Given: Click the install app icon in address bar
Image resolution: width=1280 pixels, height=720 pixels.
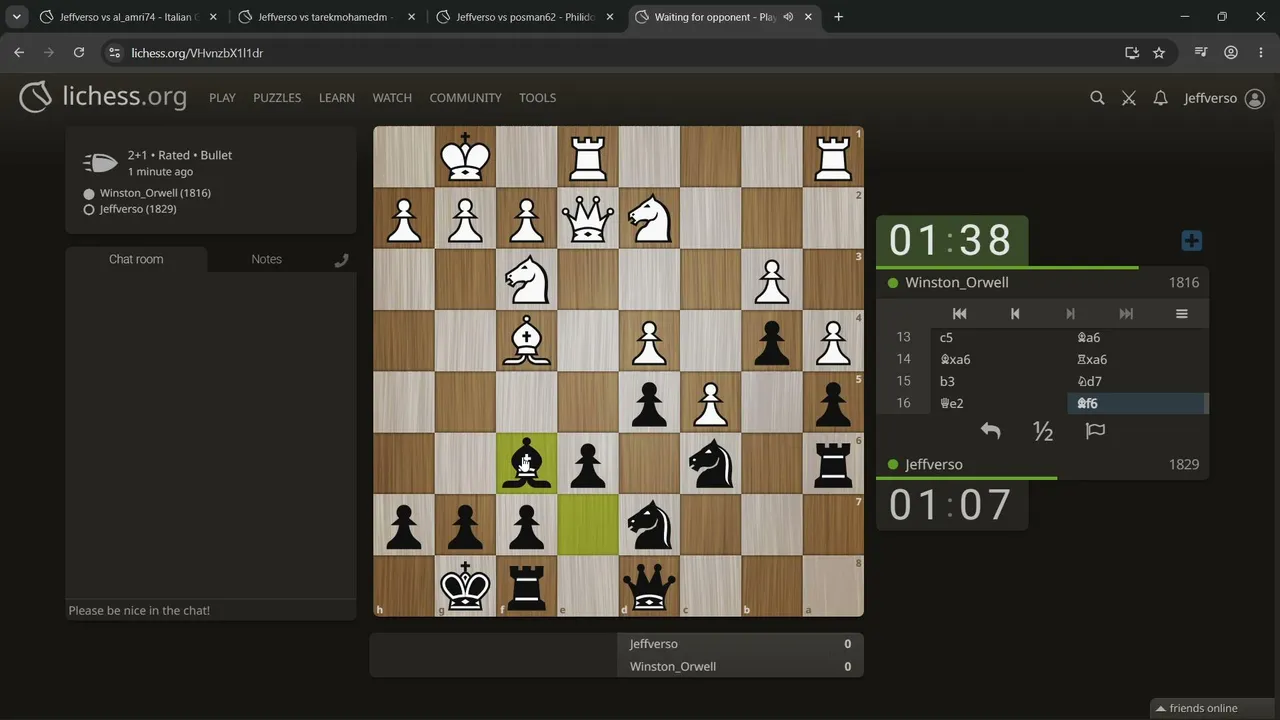Looking at the screenshot, I should (1132, 53).
